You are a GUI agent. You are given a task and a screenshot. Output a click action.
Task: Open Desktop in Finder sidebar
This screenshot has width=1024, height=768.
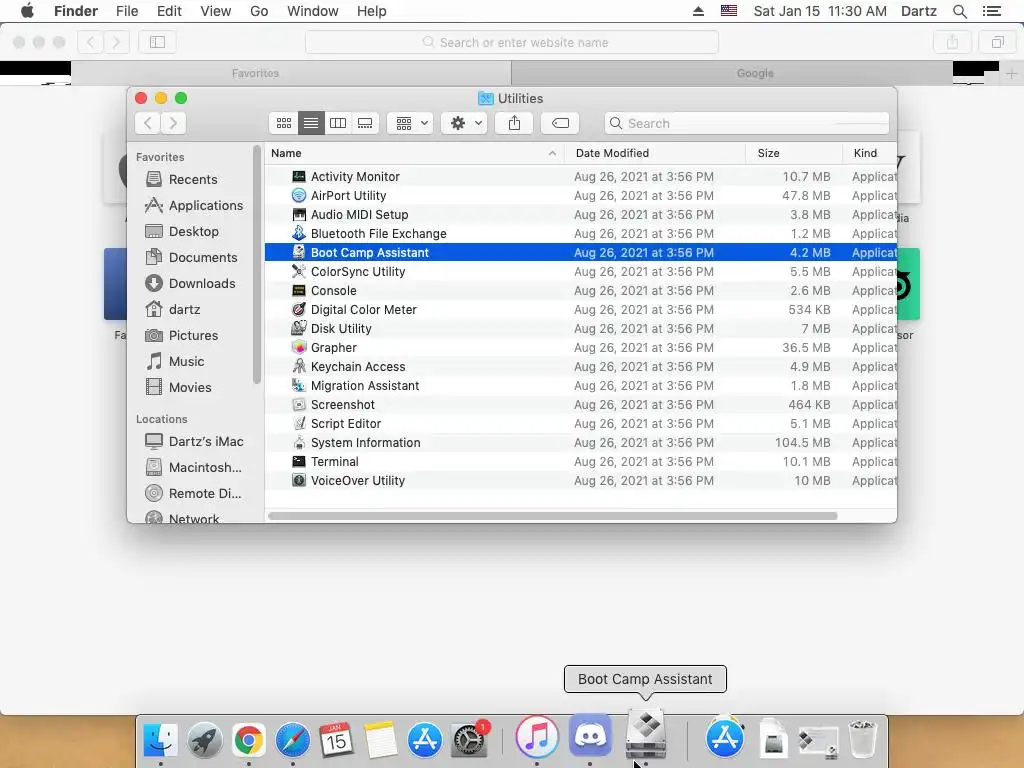[x=193, y=231]
